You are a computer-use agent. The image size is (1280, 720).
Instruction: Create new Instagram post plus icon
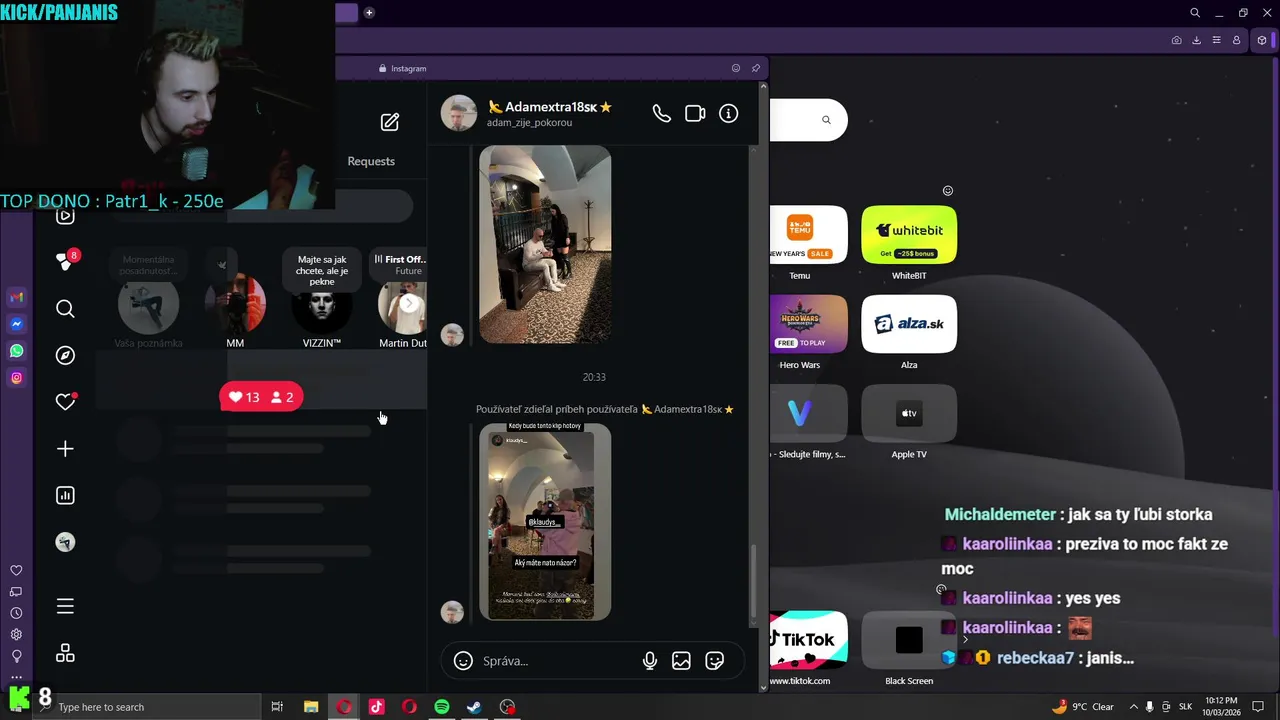tap(65, 449)
